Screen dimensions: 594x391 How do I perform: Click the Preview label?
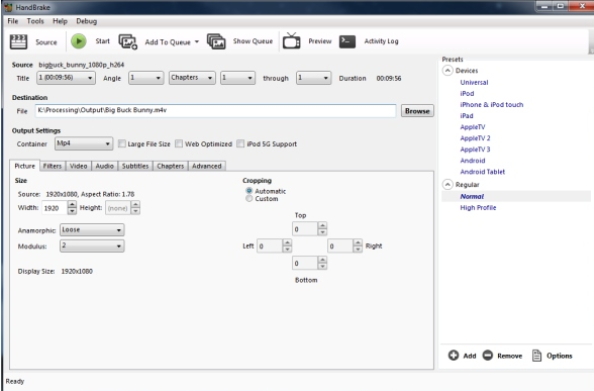point(320,41)
